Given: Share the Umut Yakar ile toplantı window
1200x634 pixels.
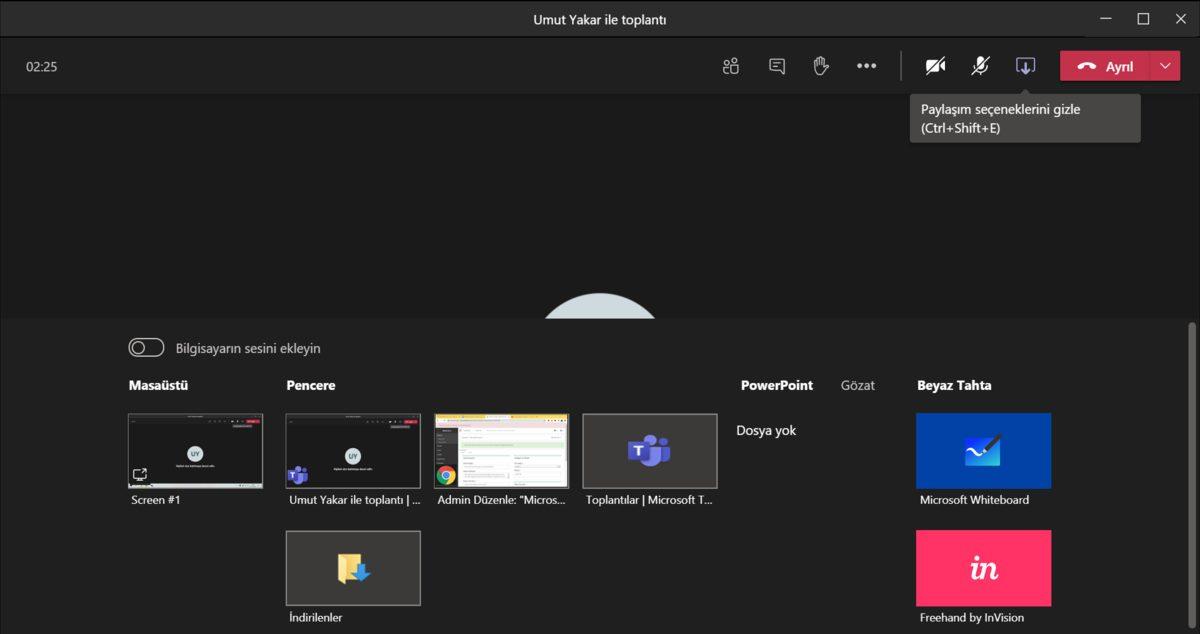Looking at the screenshot, I should click(353, 449).
